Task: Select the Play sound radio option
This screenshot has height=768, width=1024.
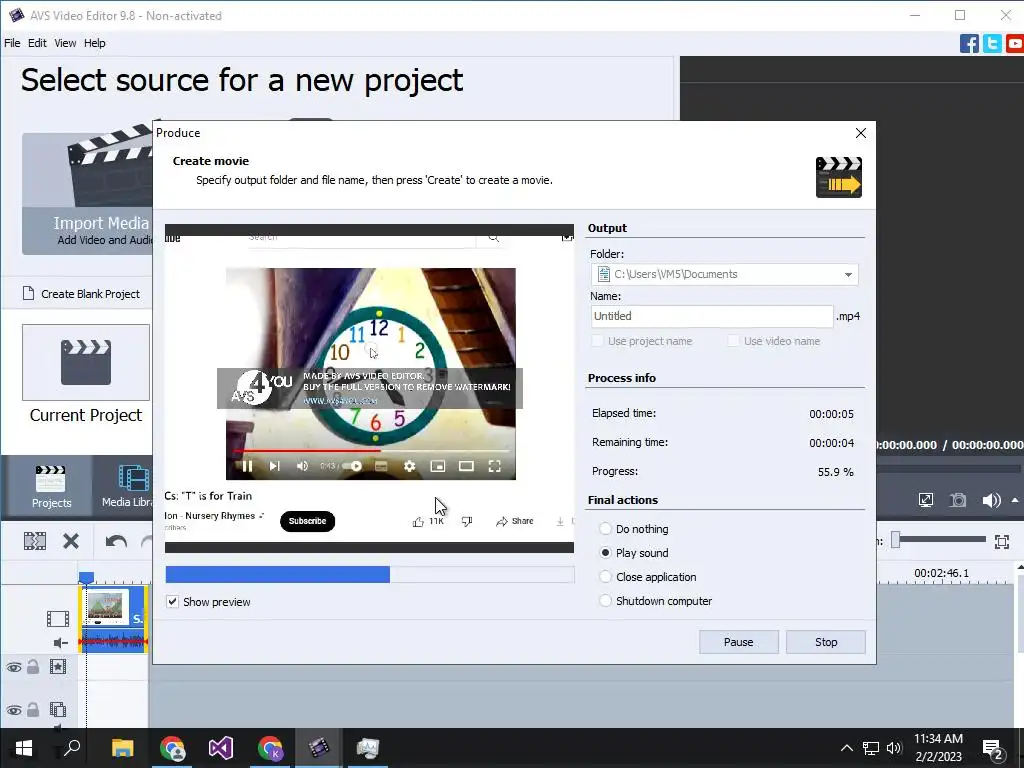Action: pos(605,553)
